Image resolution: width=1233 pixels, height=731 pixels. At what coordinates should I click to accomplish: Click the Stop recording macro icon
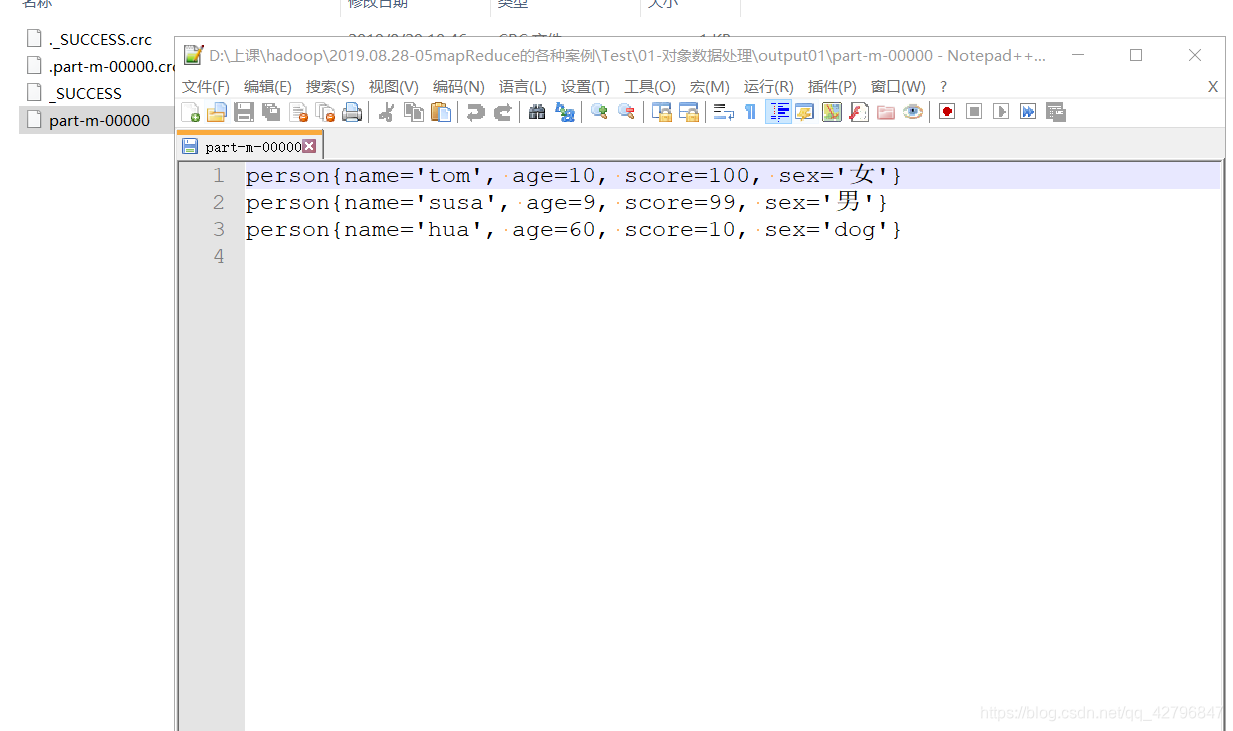pyautogui.click(x=973, y=112)
